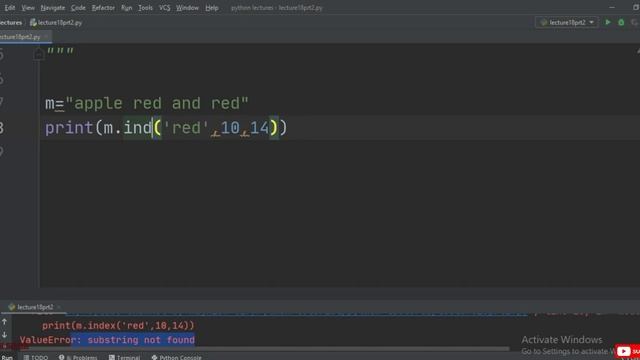Screen dimensions: 640x360
Task: Open the Code menu
Action: pyautogui.click(x=78, y=8)
